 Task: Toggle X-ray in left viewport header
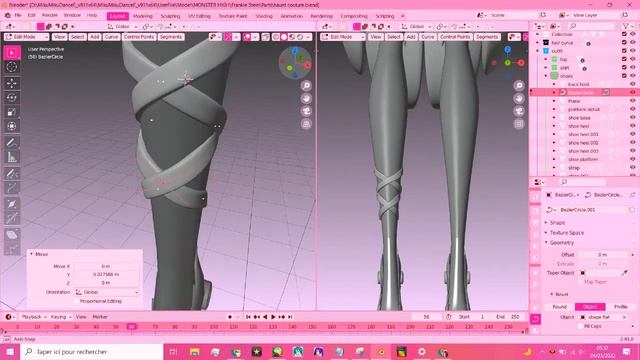click(266, 37)
